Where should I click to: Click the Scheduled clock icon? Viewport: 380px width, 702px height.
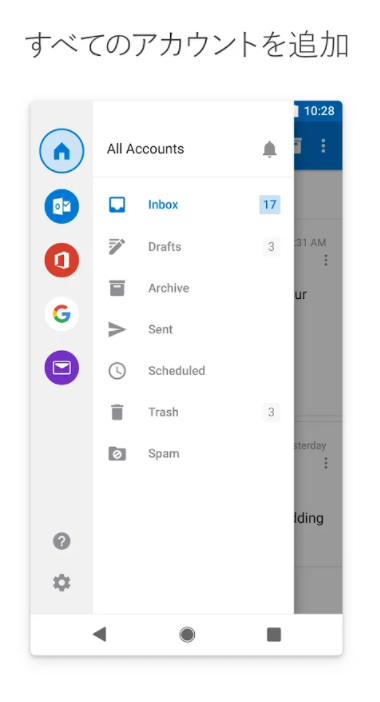(117, 371)
